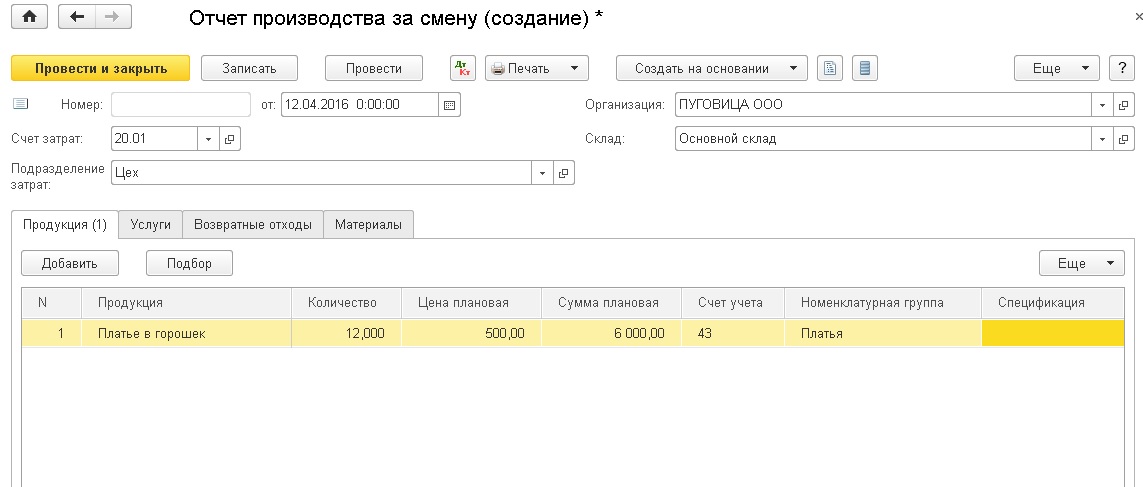Click the back navigation arrow
Screen dimensions: 1143x487
77,17
